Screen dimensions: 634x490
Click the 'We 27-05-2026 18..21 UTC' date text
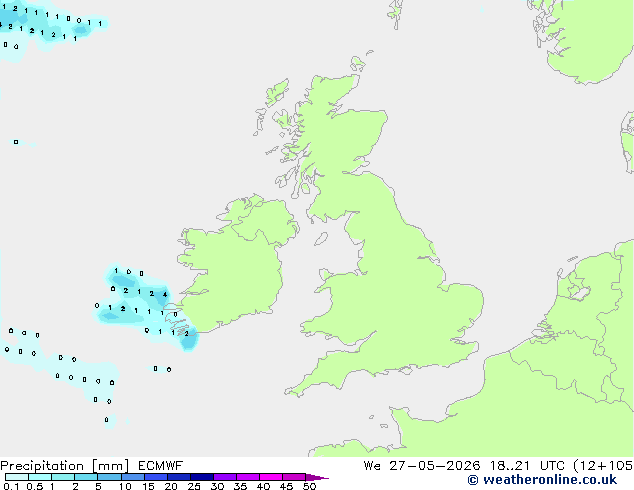click(x=464, y=466)
